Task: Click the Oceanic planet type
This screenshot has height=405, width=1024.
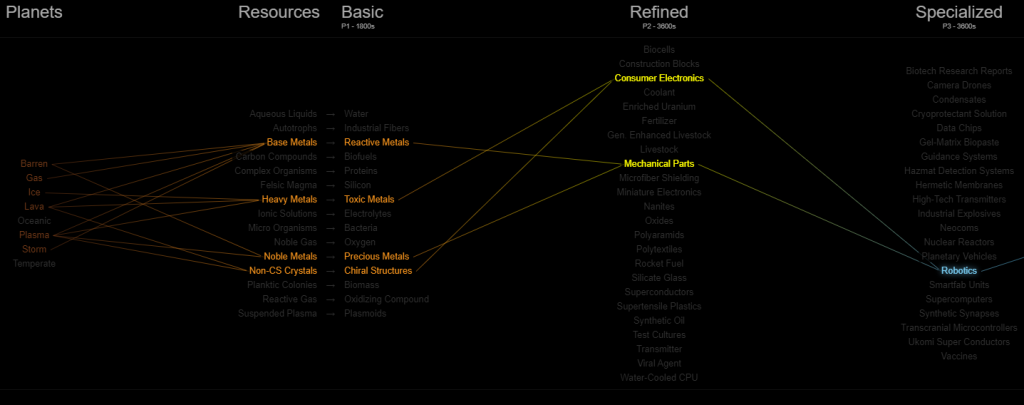Action: coord(34,221)
